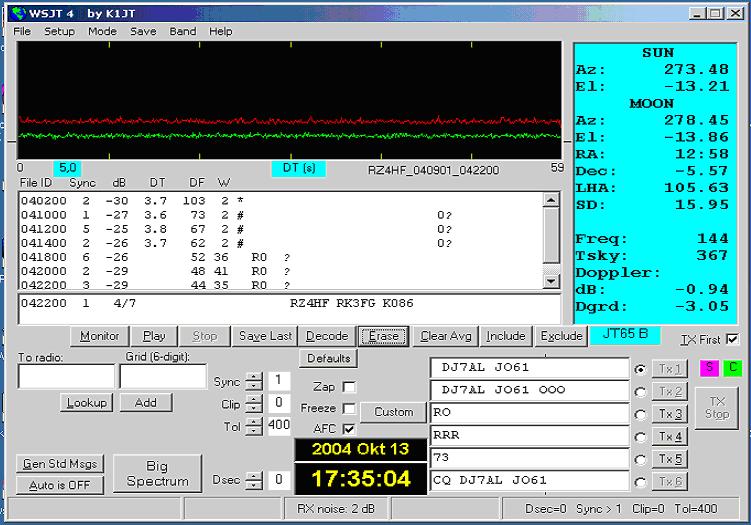Open the Mode menu
The image size is (751, 525).
pyautogui.click(x=102, y=32)
